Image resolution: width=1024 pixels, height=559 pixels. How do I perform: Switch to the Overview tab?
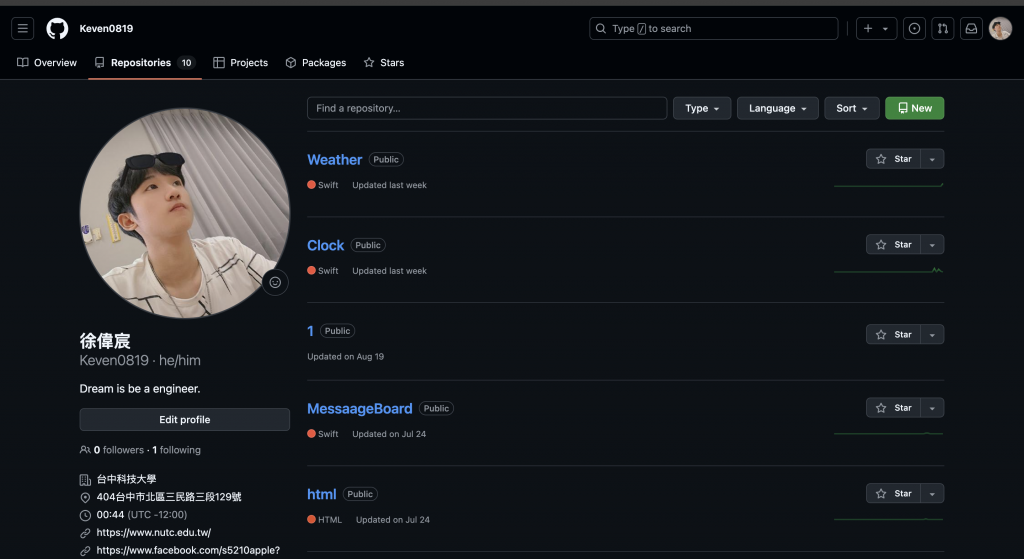coord(46,63)
